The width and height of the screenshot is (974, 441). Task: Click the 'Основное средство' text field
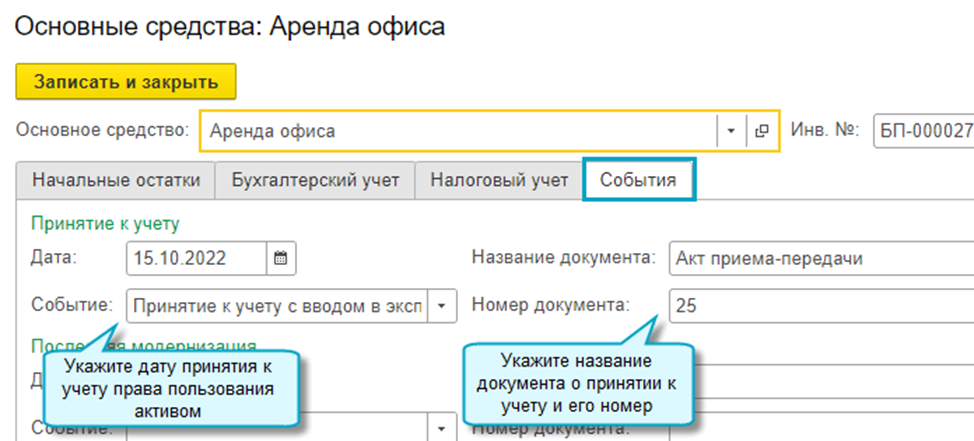click(x=457, y=131)
